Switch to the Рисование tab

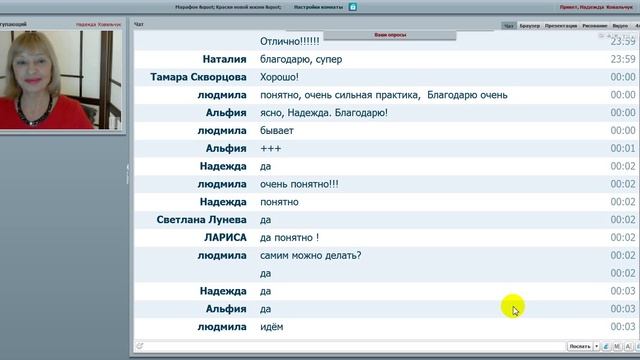595,26
